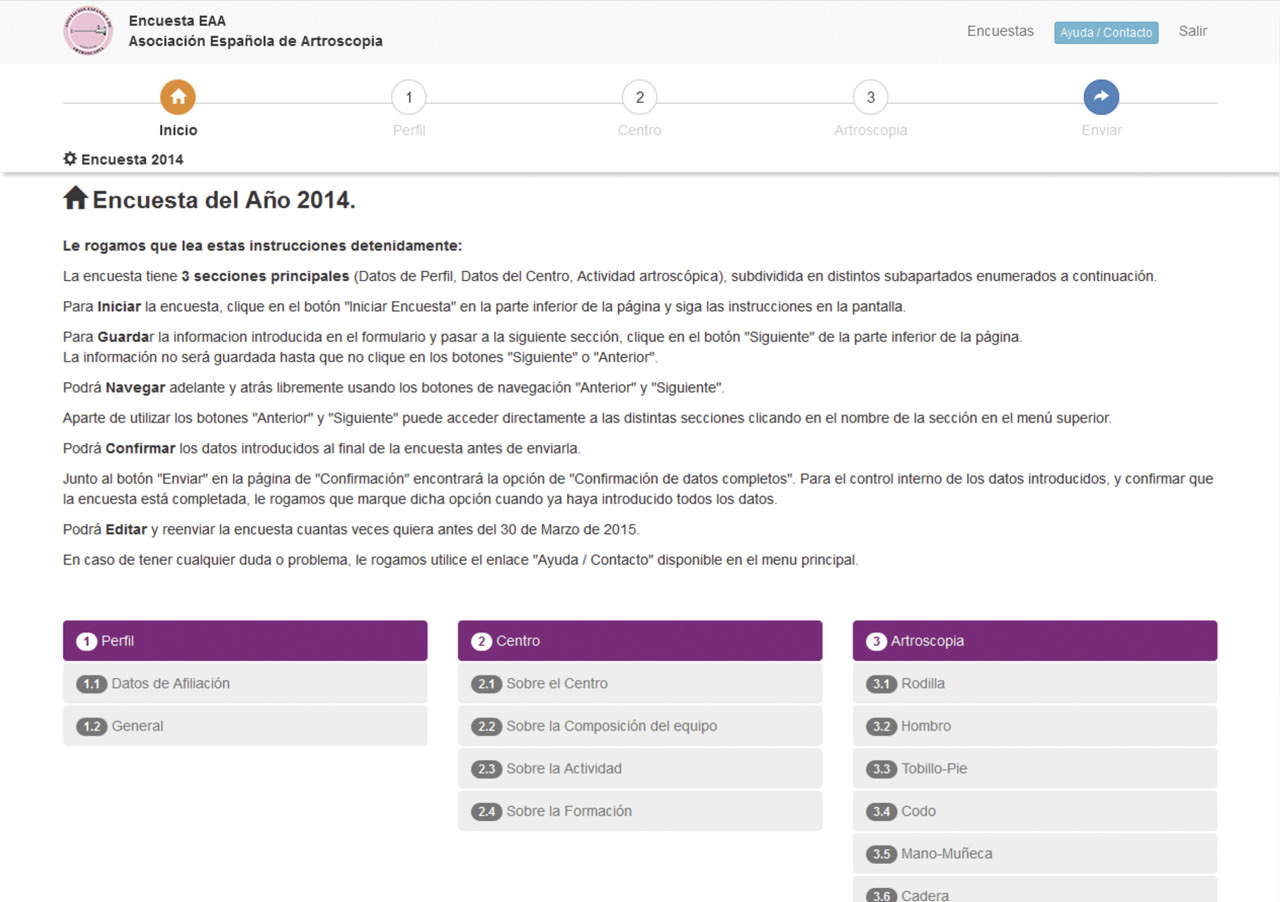Screen dimensions: 1280x902
Task: Select step 3 Artroscopia circle
Action: point(870,97)
